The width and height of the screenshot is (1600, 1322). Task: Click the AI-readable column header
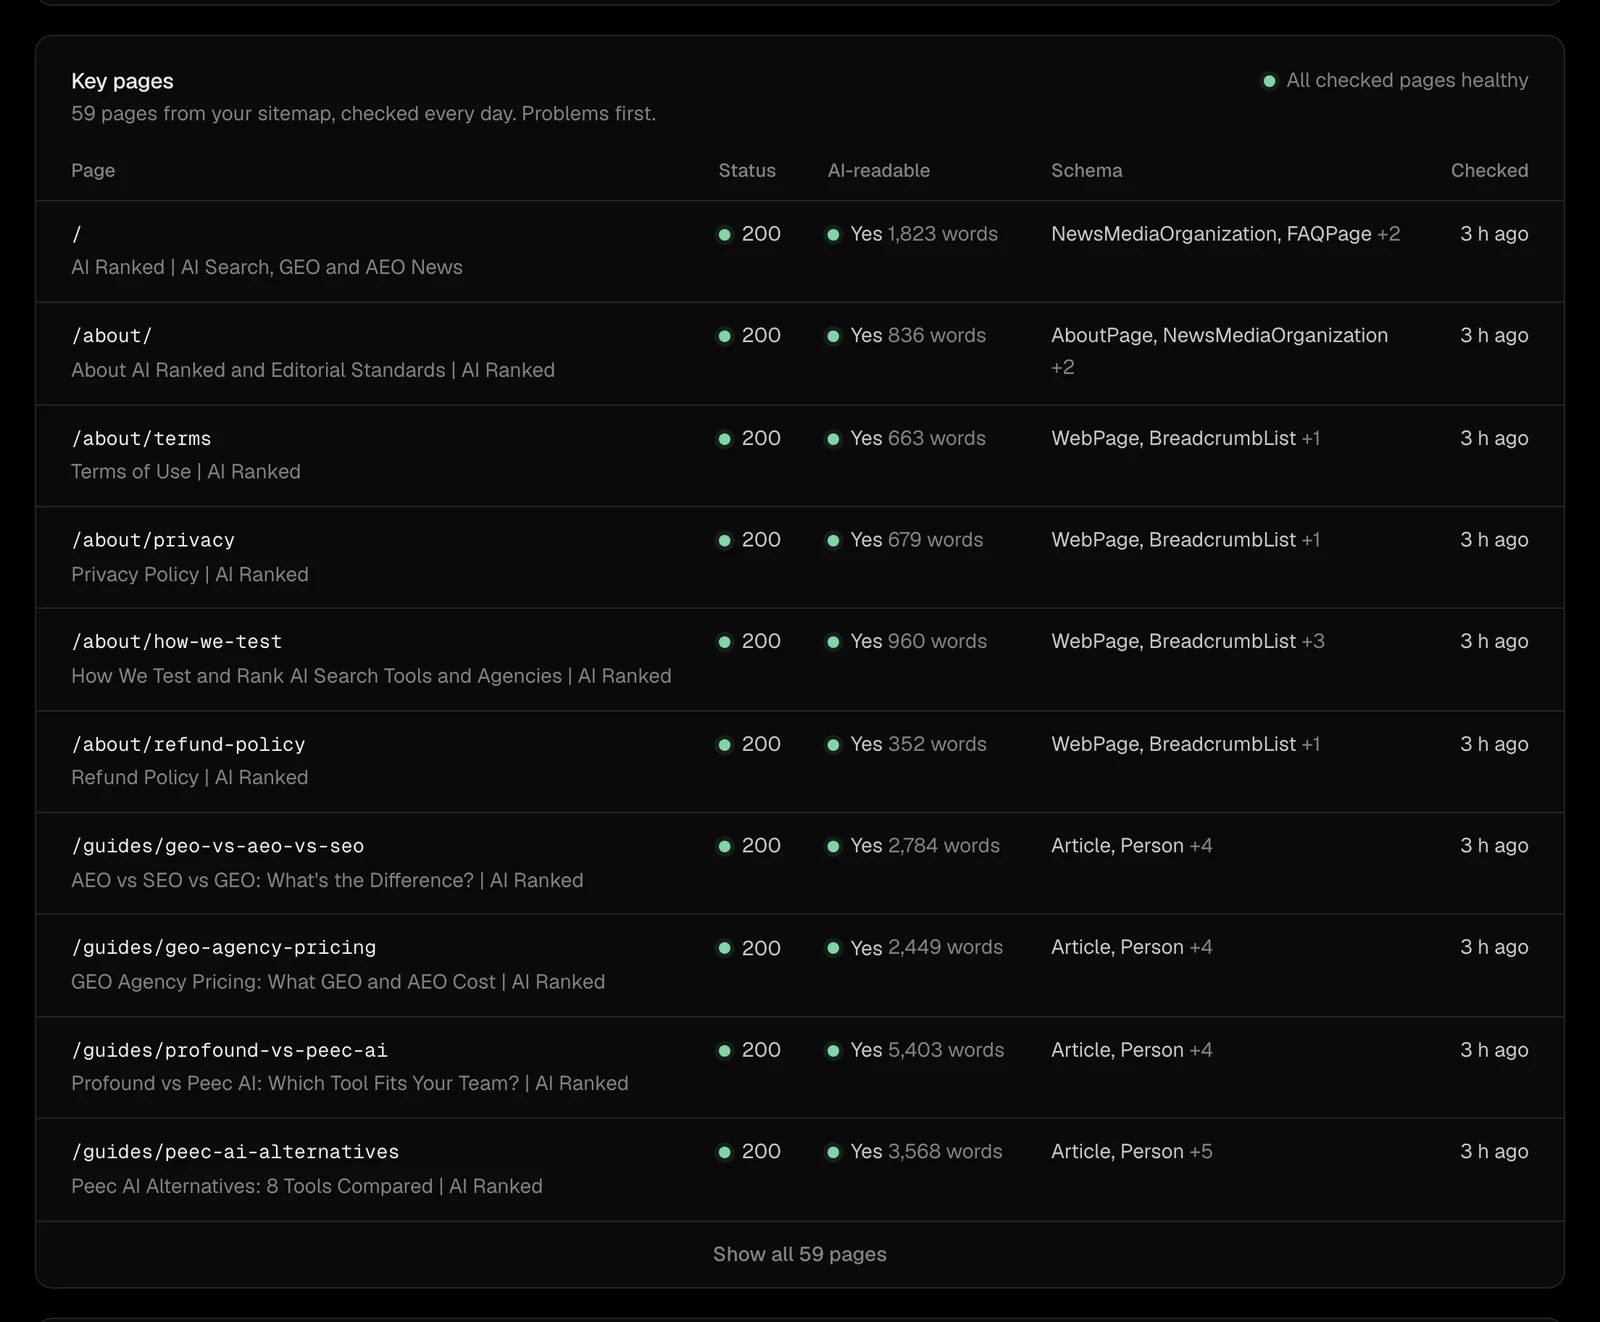(878, 170)
